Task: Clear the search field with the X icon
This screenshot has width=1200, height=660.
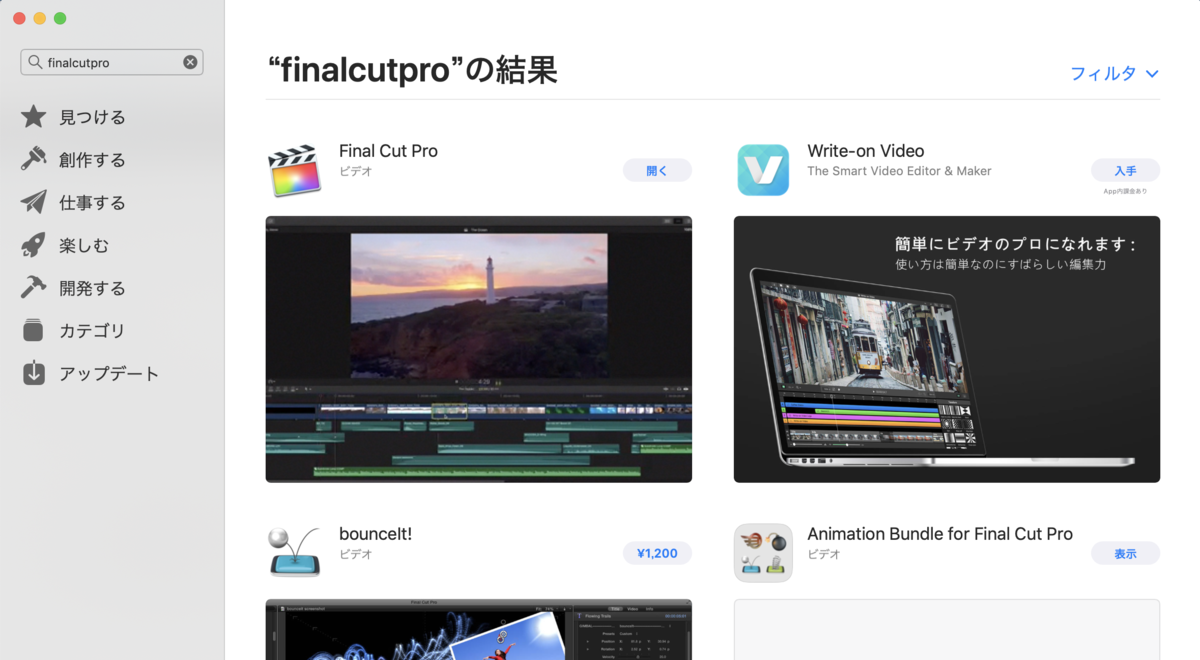Action: point(189,61)
